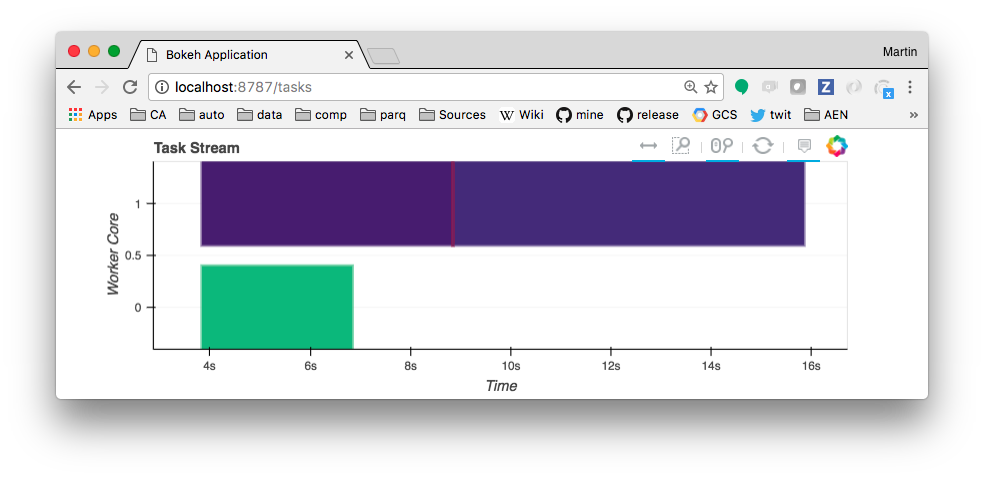
Task: Click the green task bar in the plot
Action: point(277,306)
